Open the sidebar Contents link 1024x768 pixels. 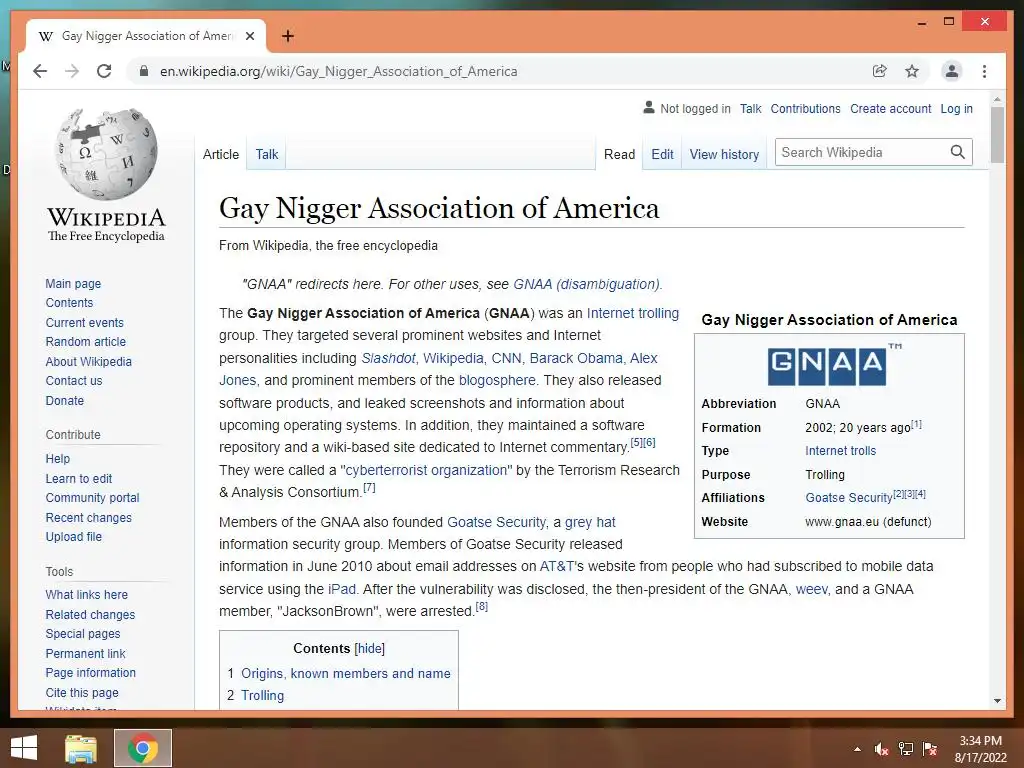[x=69, y=302]
